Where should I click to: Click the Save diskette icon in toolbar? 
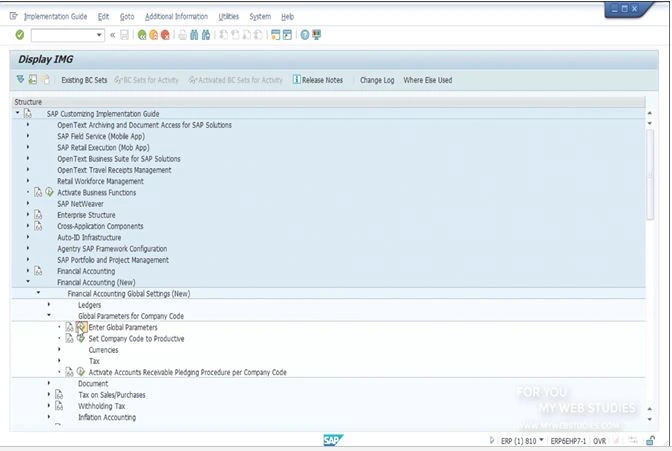point(124,35)
